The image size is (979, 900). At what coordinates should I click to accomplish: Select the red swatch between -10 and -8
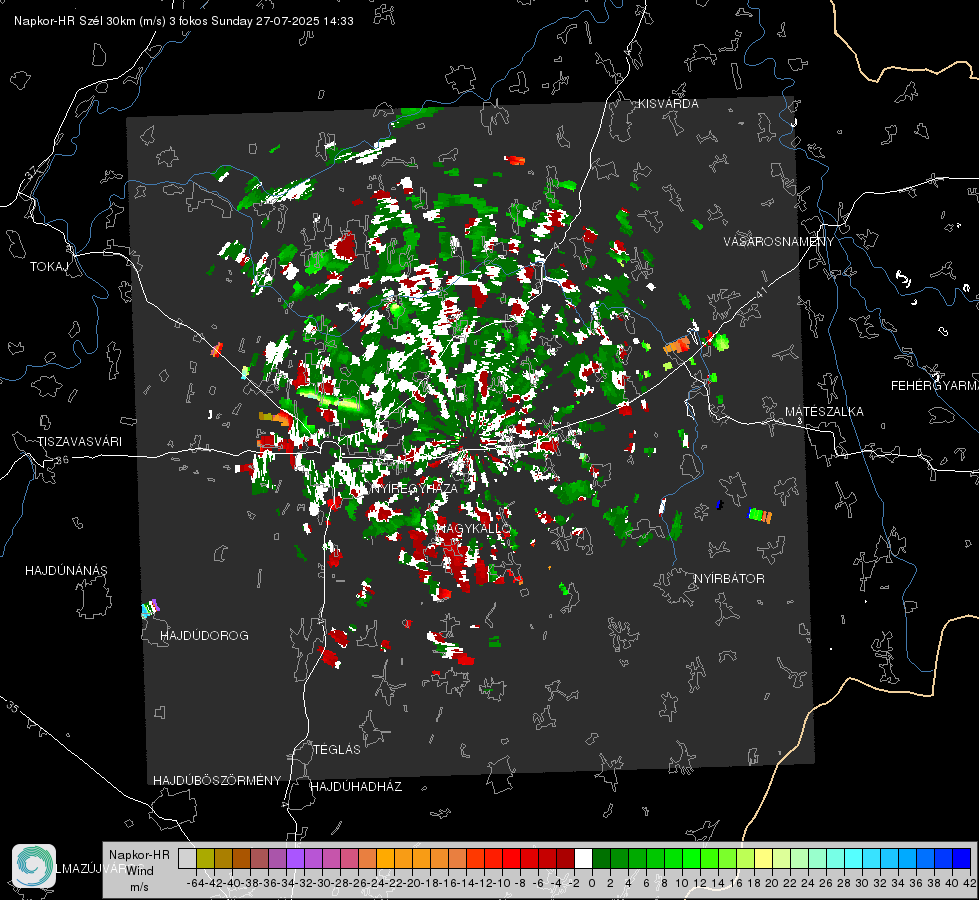511,858
